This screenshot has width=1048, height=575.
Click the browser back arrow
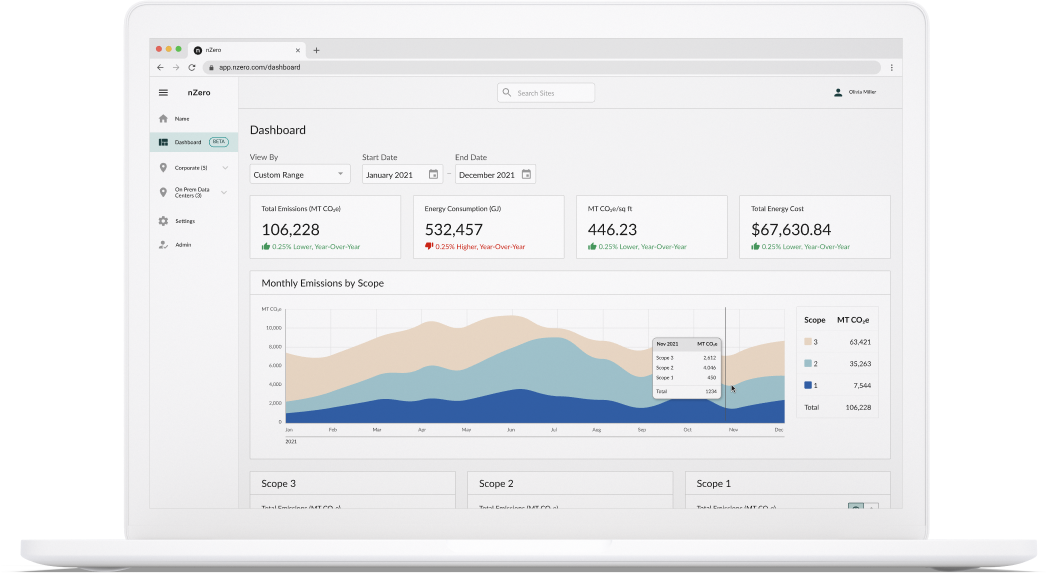click(160, 67)
